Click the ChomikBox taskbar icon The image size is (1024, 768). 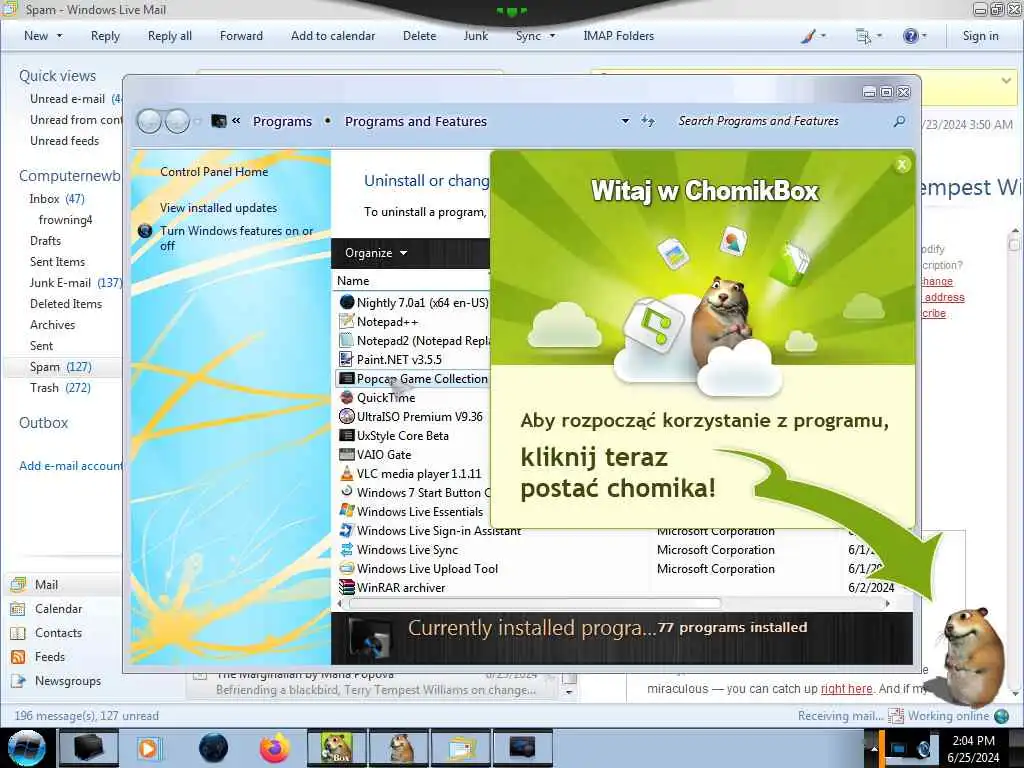tap(337, 748)
